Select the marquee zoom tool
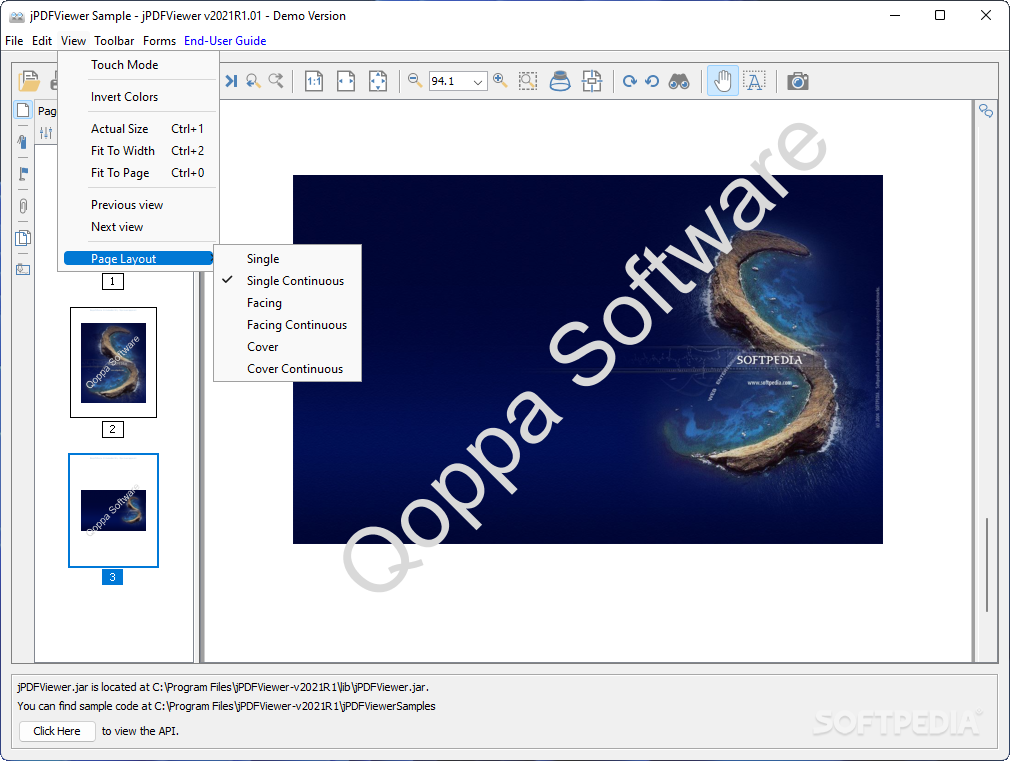The width and height of the screenshot is (1010, 761). pyautogui.click(x=528, y=81)
